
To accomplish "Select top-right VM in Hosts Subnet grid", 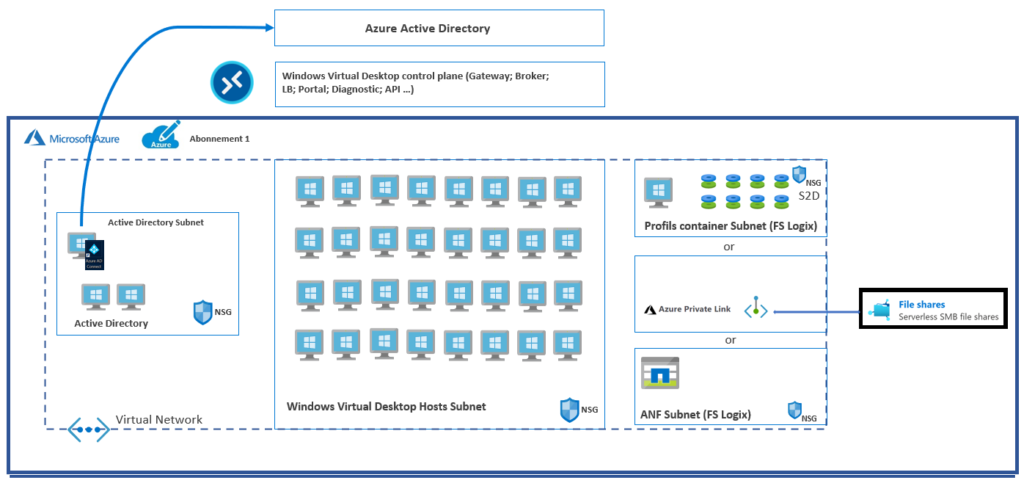I will click(x=568, y=191).
